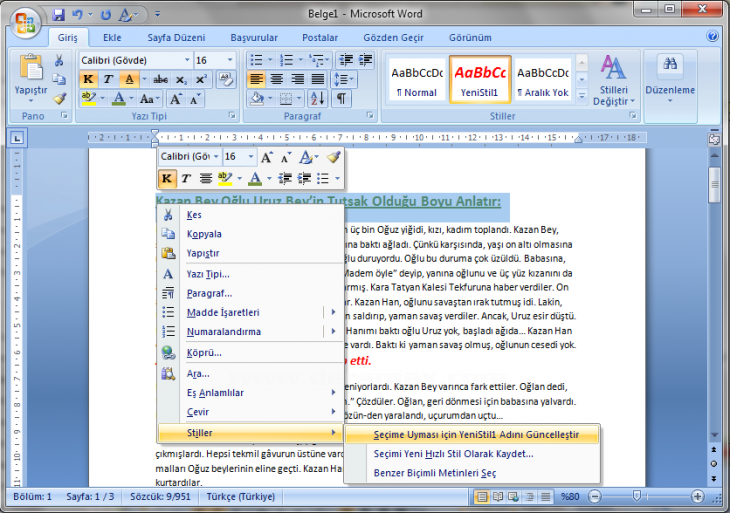The height and width of the screenshot is (513, 730).
Task: Click Format Painter in the mini toolbar
Action: point(333,157)
